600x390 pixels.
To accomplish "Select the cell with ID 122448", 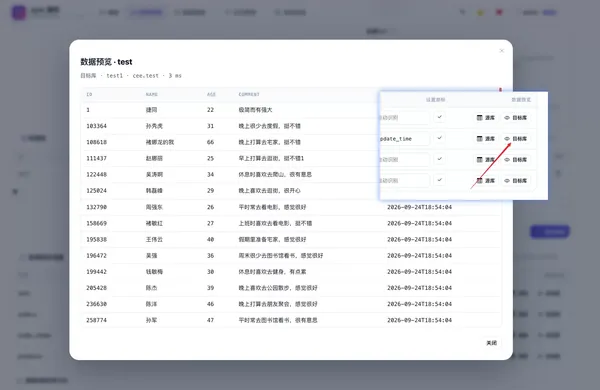I will [x=96, y=175].
